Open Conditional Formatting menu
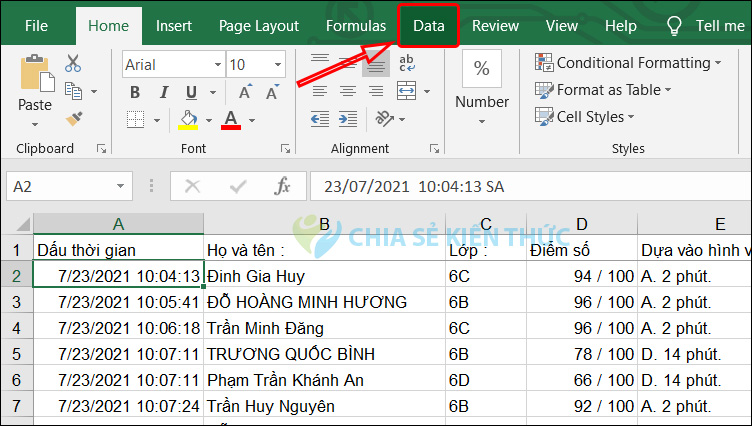 click(x=628, y=63)
